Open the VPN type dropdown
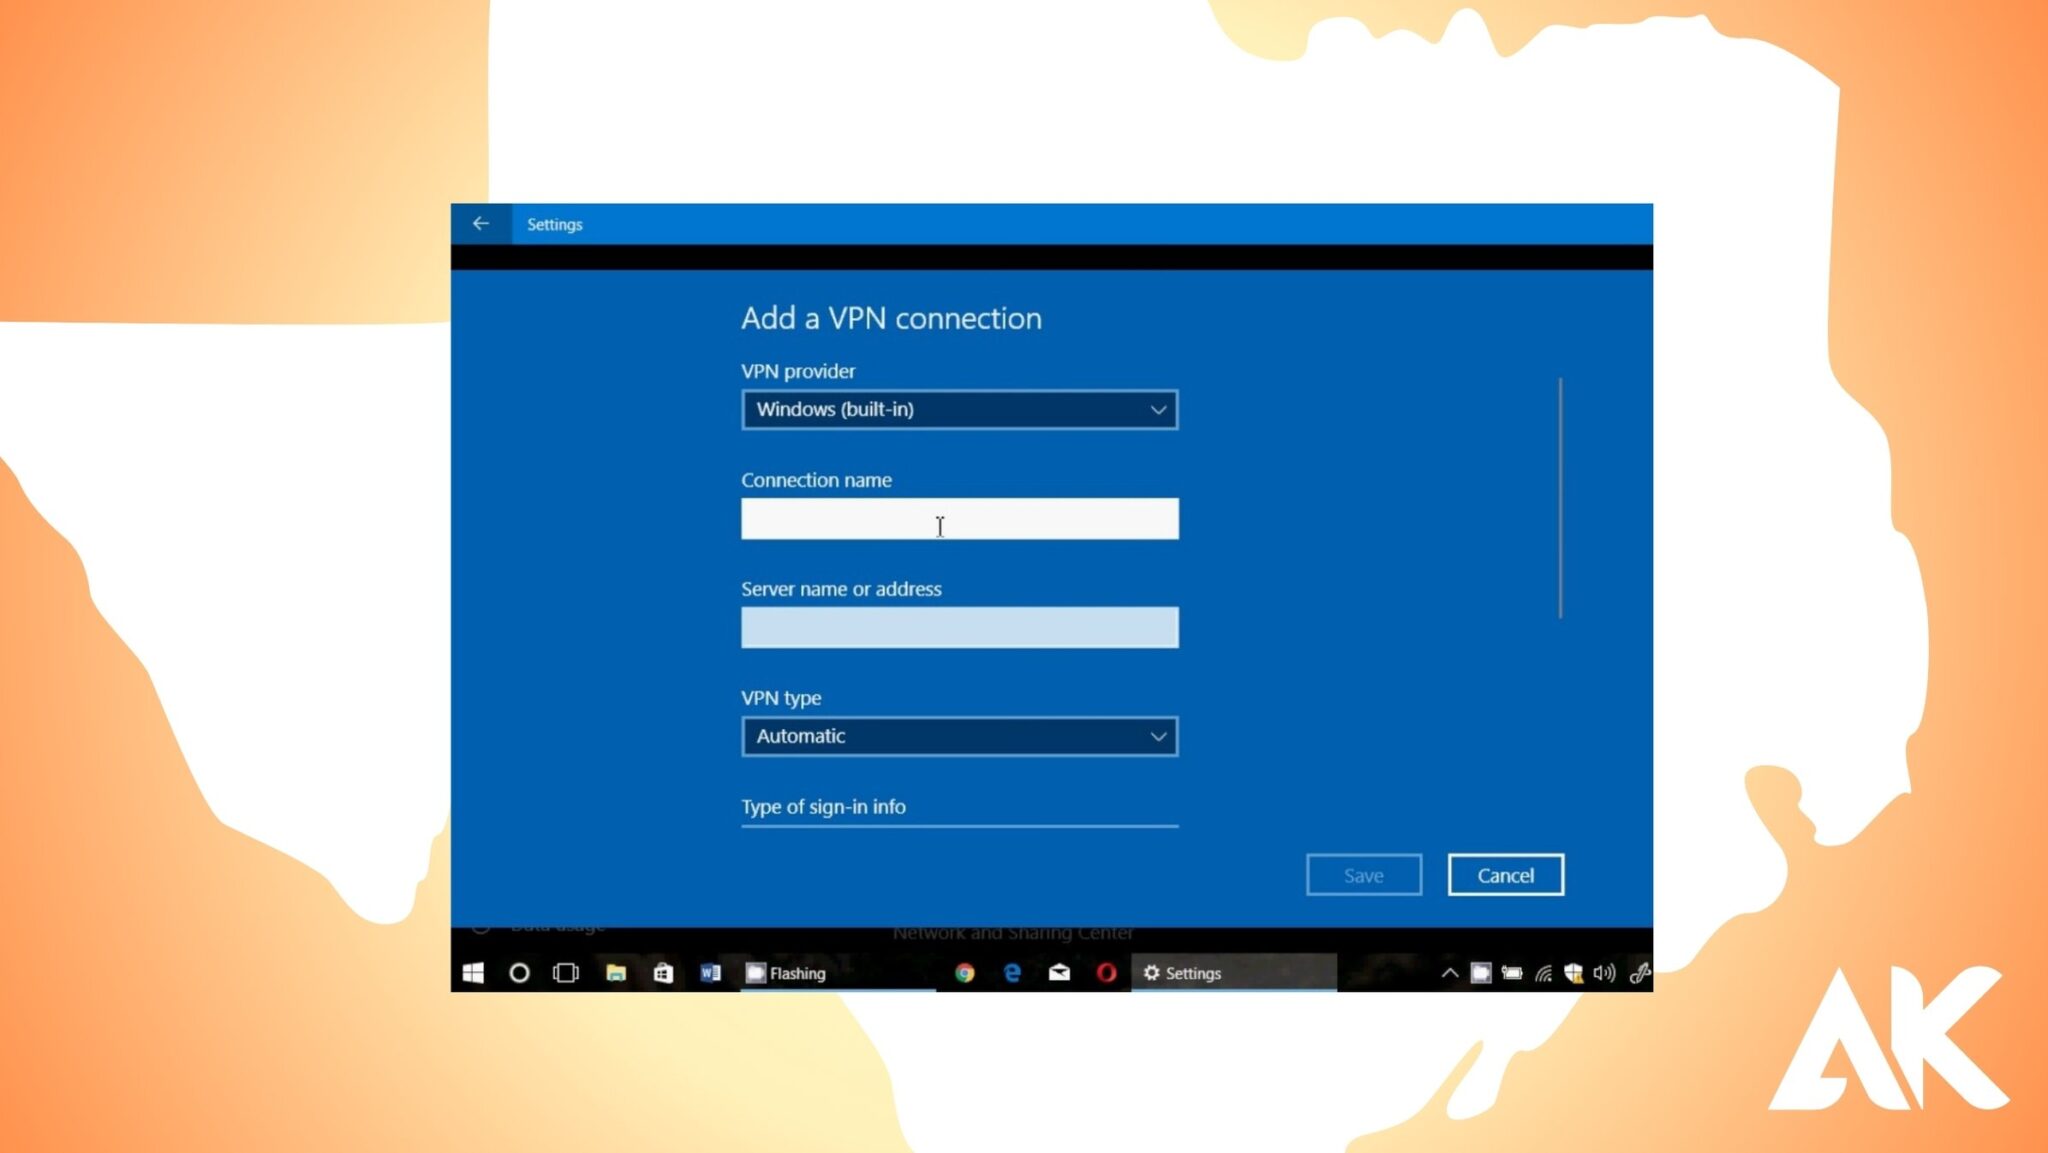 (x=959, y=736)
